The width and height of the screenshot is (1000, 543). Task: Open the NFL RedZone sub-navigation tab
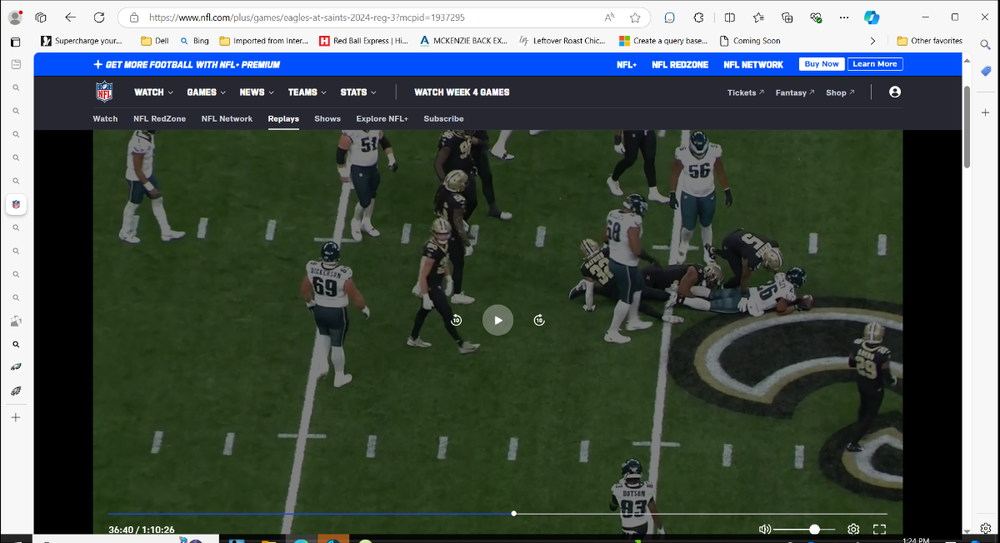click(x=159, y=119)
